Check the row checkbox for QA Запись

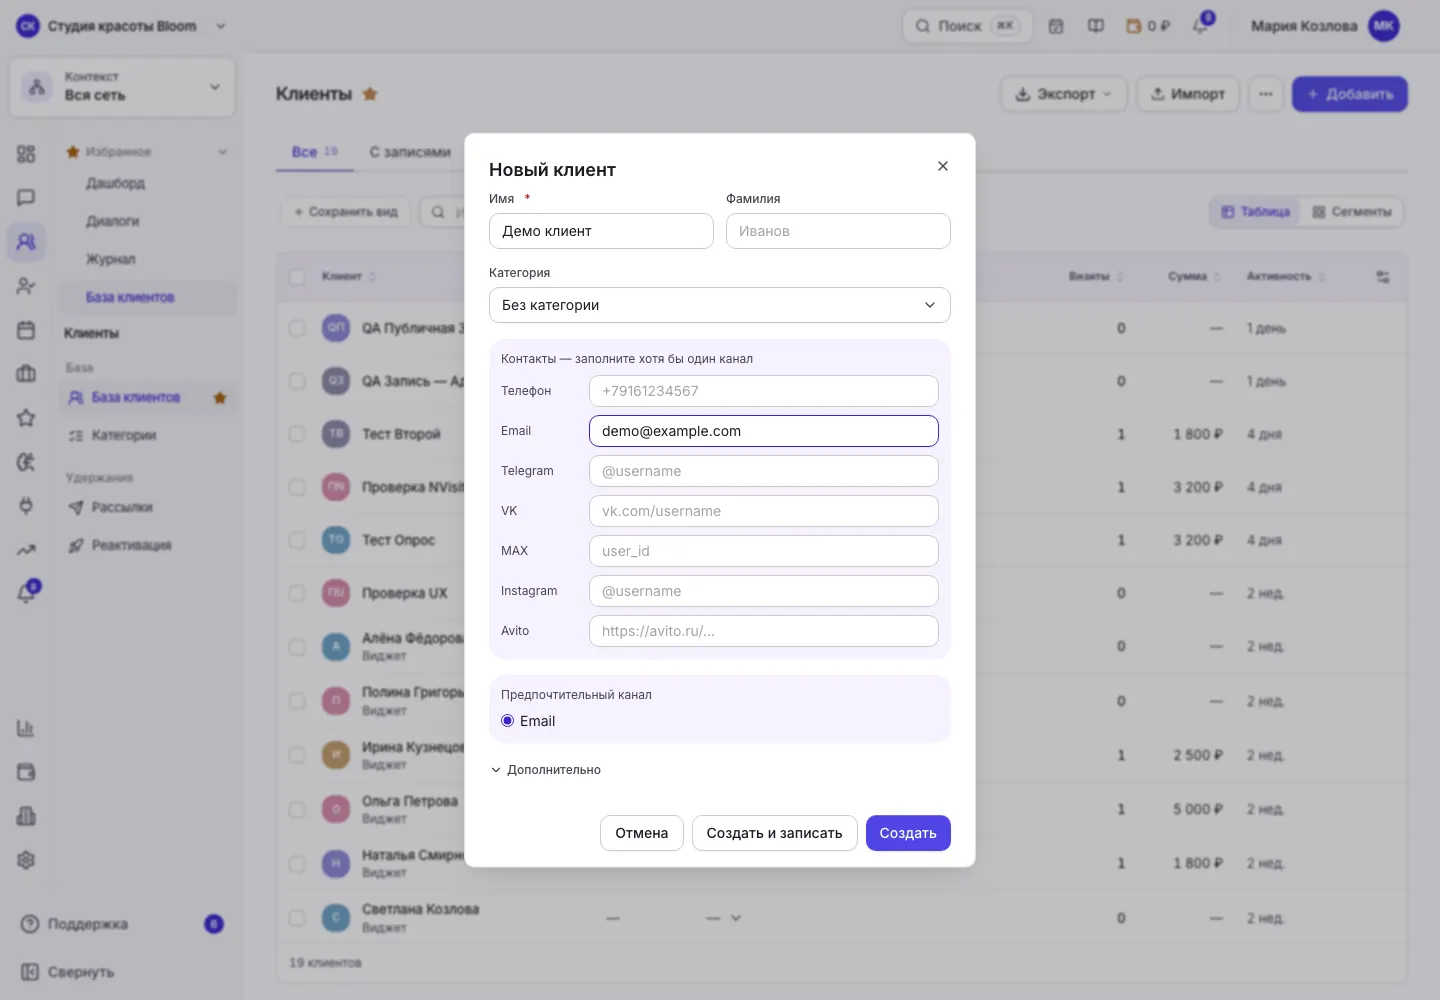pos(297,381)
